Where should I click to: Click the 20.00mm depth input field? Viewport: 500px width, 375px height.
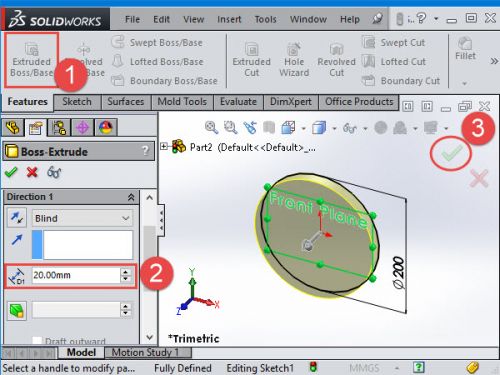point(75,275)
